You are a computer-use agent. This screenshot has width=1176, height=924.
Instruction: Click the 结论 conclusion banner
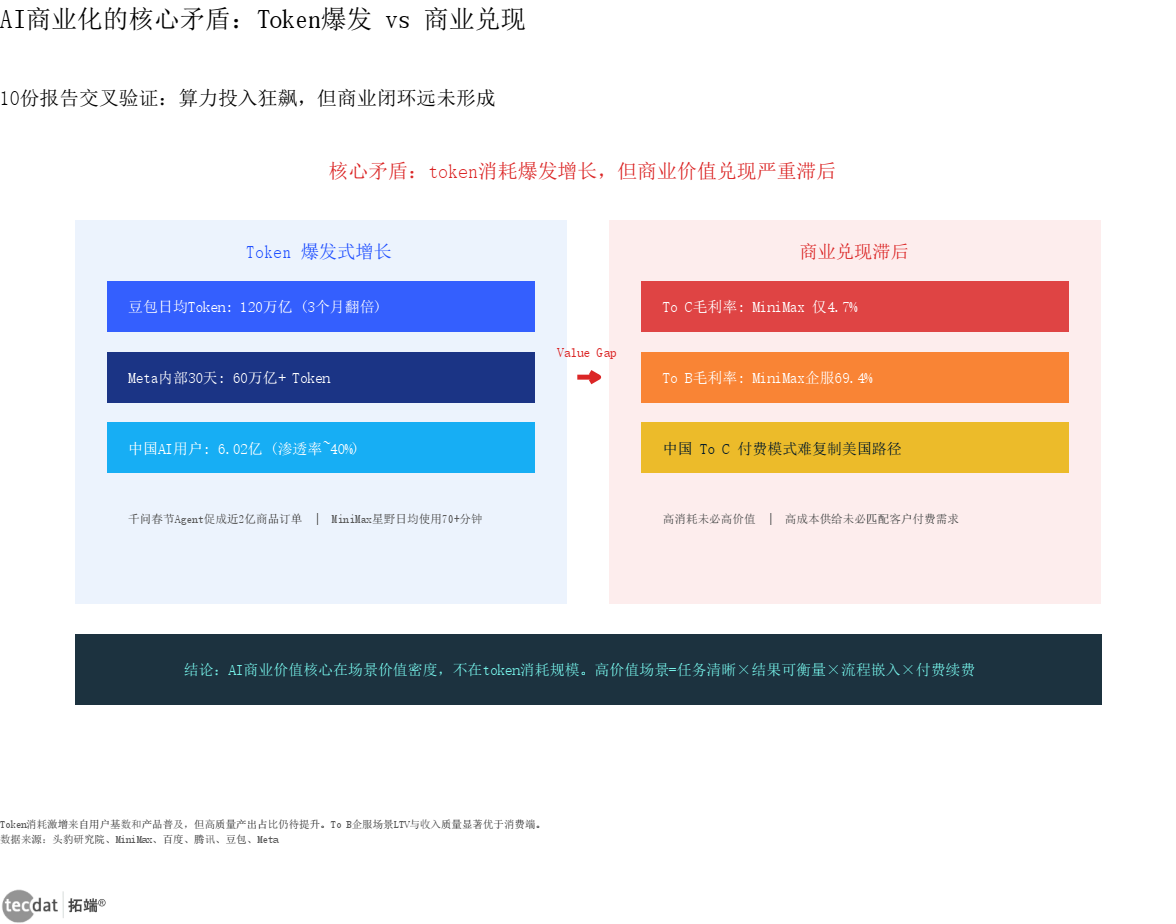(588, 669)
